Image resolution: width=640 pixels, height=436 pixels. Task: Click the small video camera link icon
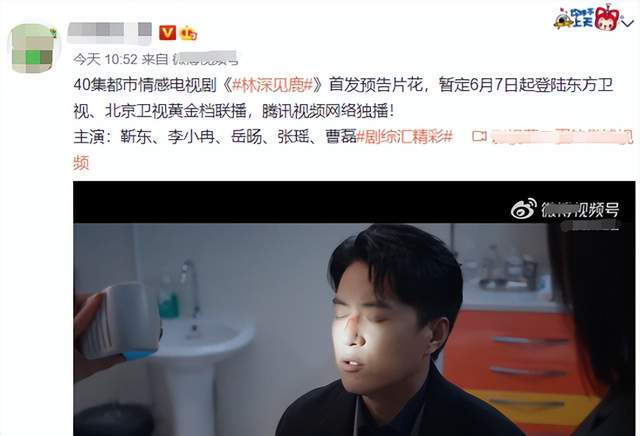pyautogui.click(x=479, y=136)
